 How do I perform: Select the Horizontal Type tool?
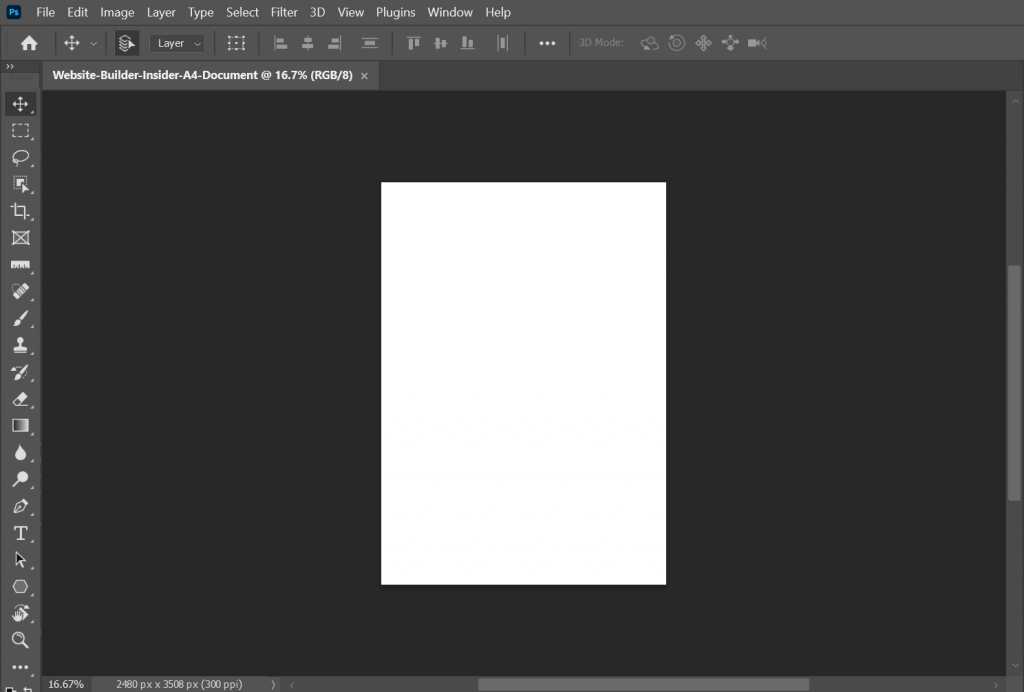click(x=21, y=533)
